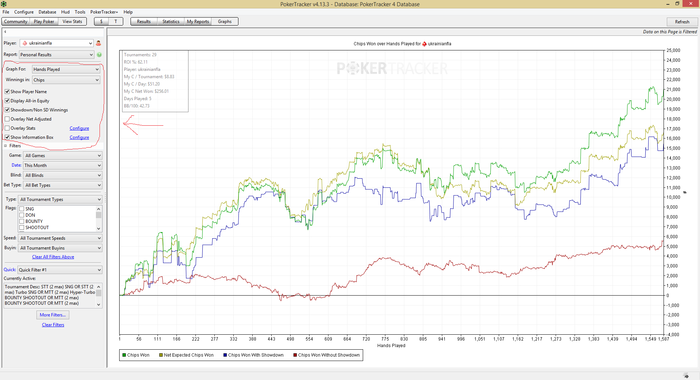
Task: Select the T tournaments toolbar button
Action: 116,21
